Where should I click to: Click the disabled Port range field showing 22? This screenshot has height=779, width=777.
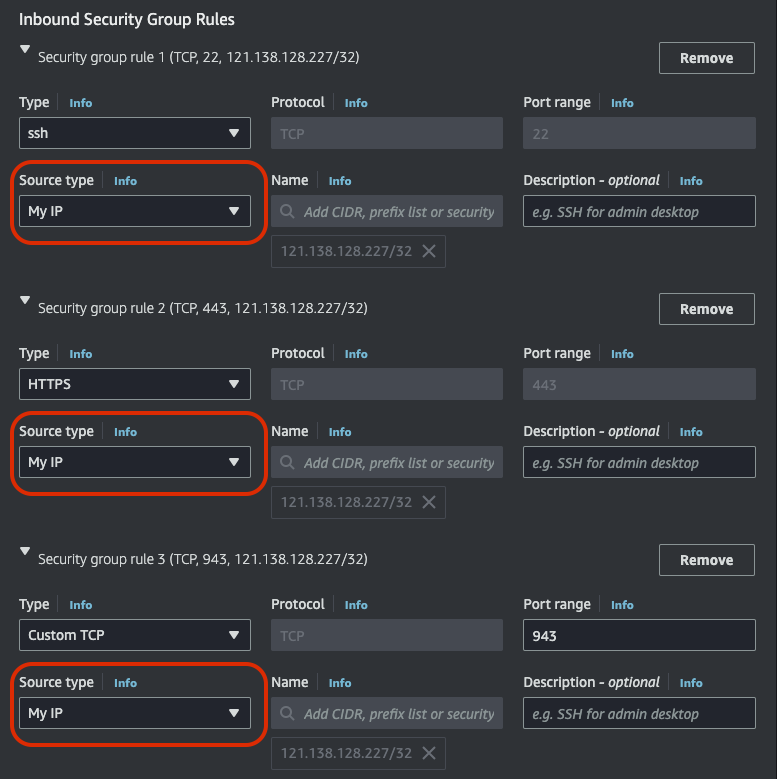[639, 133]
